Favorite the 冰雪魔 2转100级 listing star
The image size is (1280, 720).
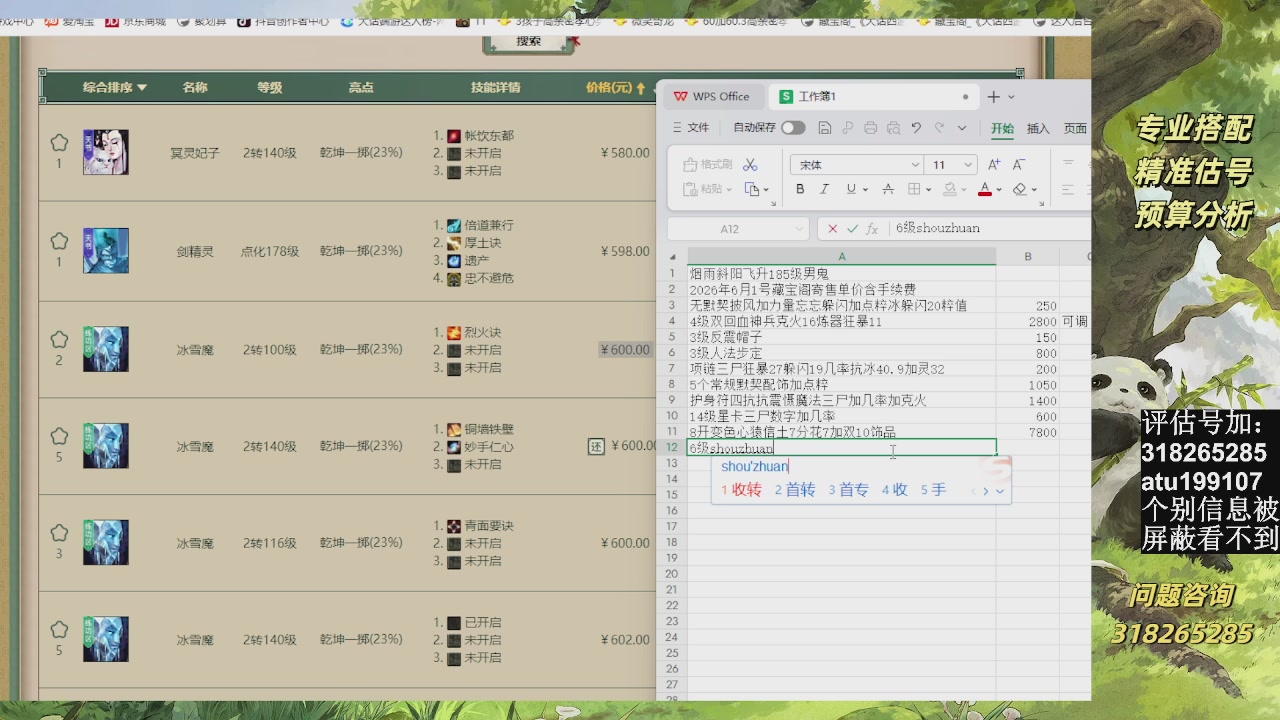[x=59, y=339]
